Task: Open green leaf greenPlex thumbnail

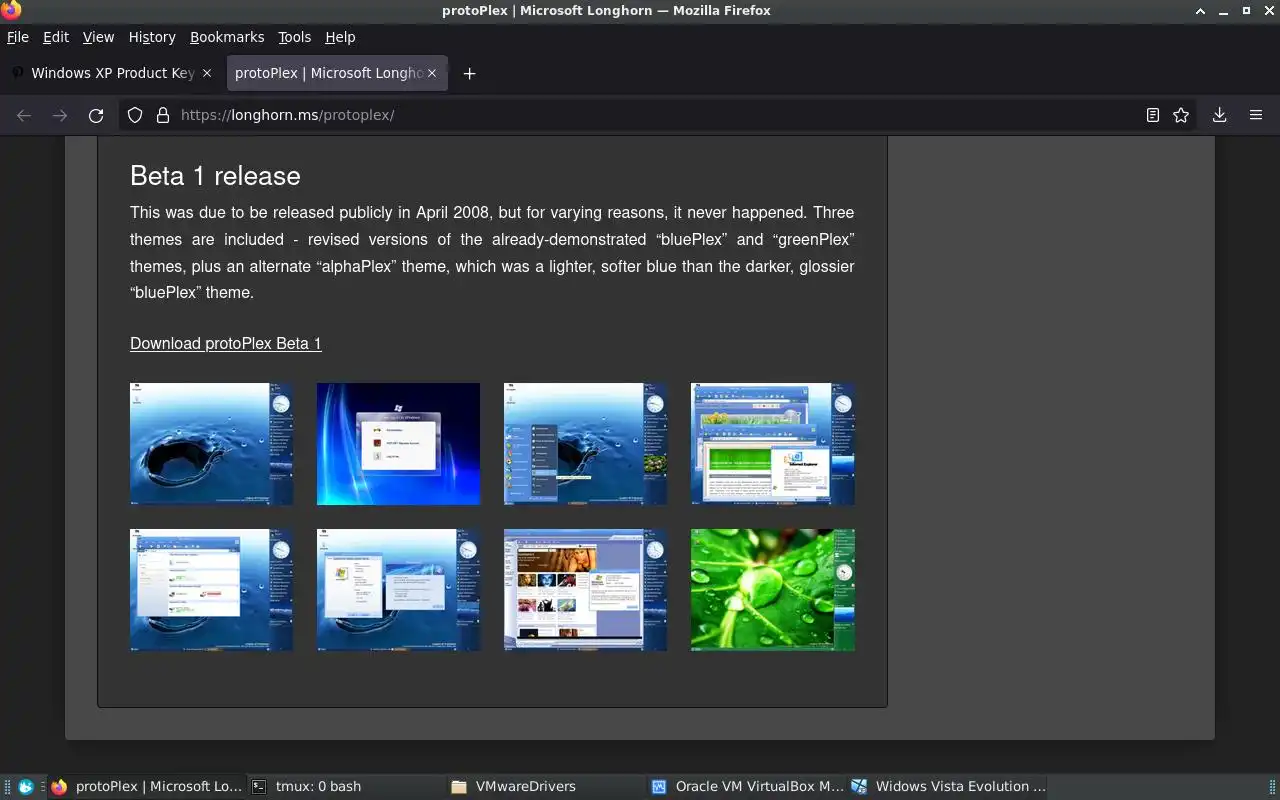Action: coord(773,590)
